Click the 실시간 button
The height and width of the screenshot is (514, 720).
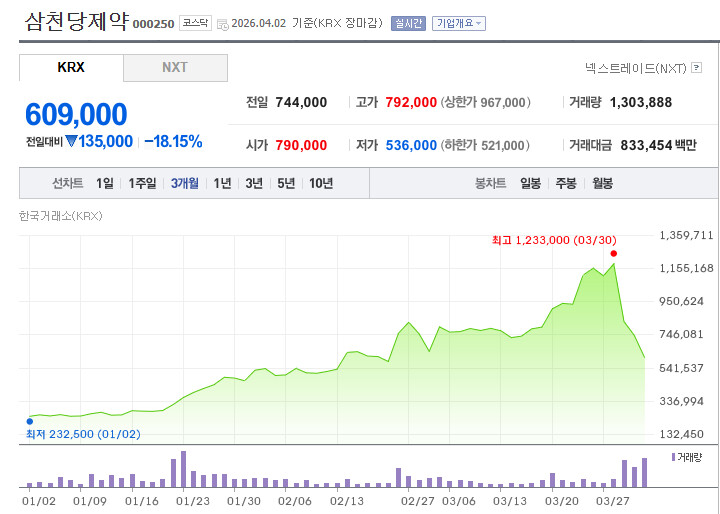click(x=408, y=23)
